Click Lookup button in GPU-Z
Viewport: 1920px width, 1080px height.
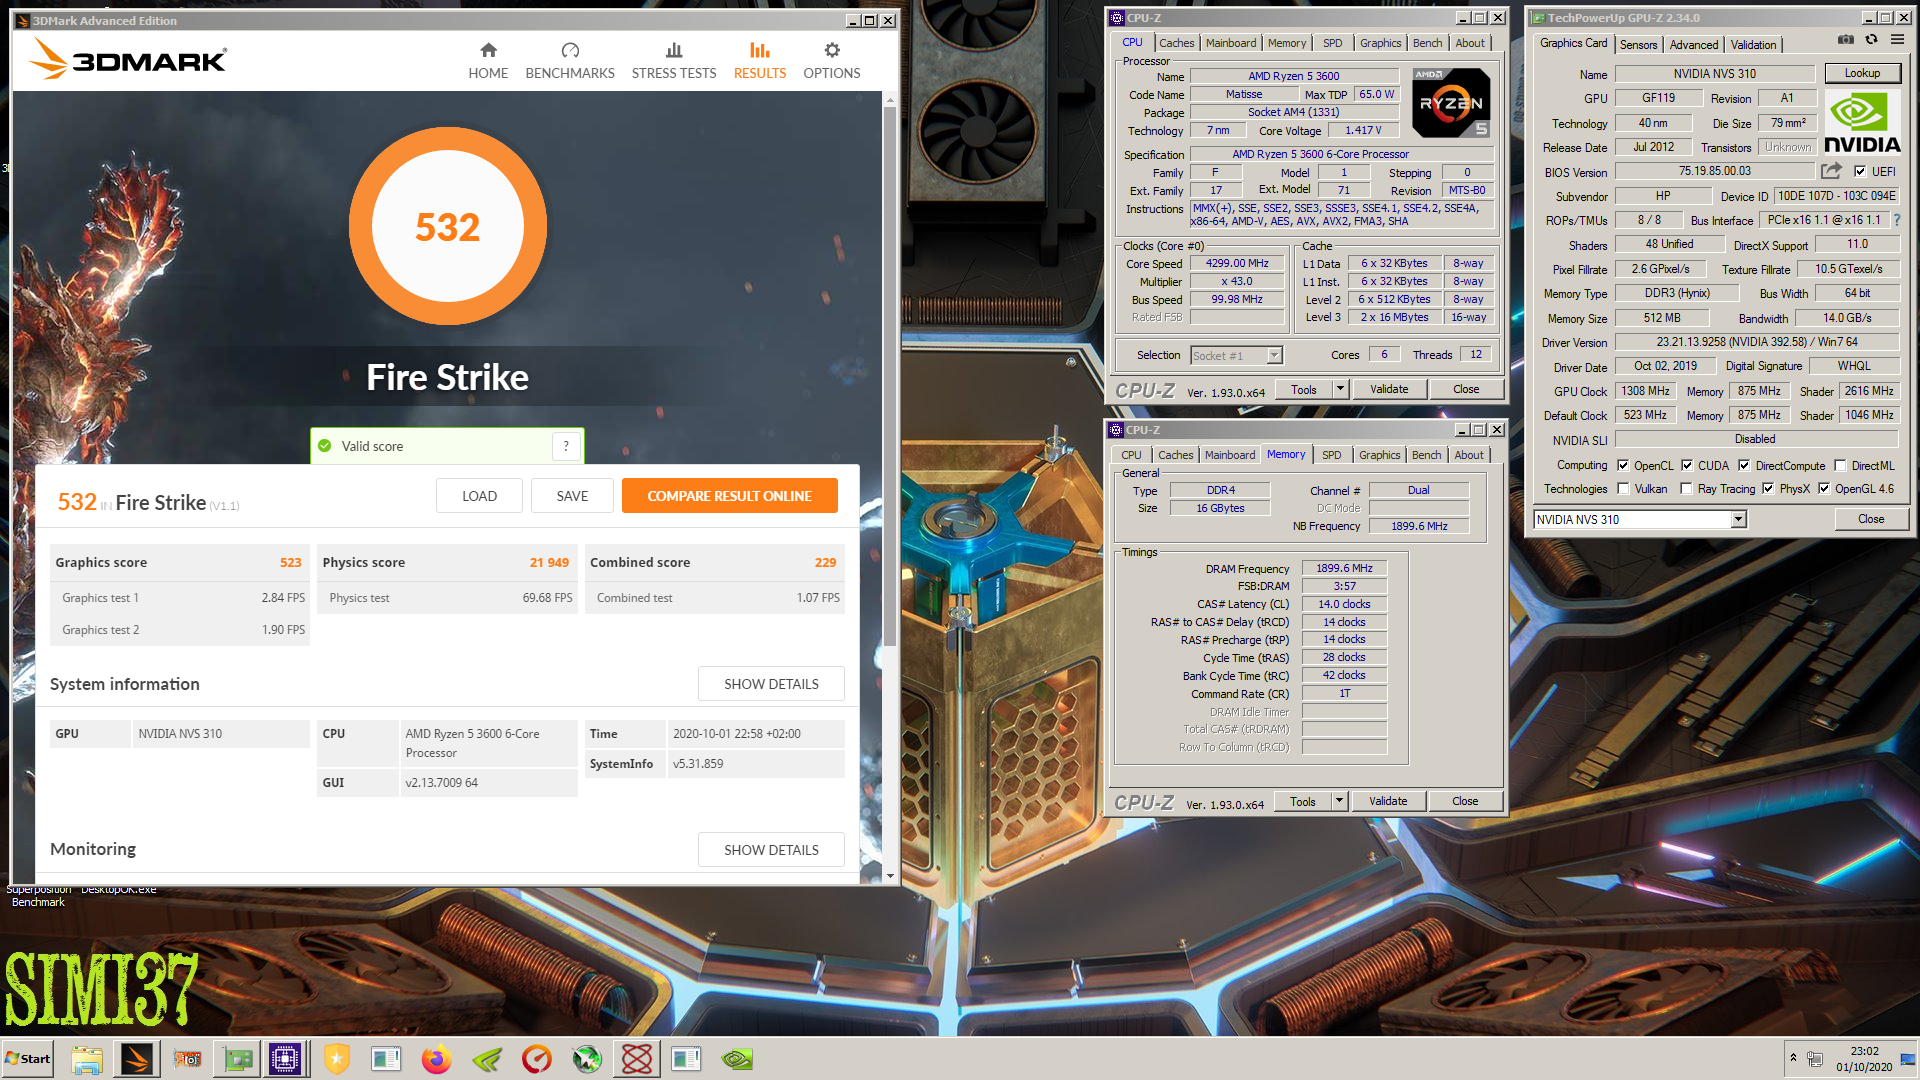pyautogui.click(x=1862, y=73)
